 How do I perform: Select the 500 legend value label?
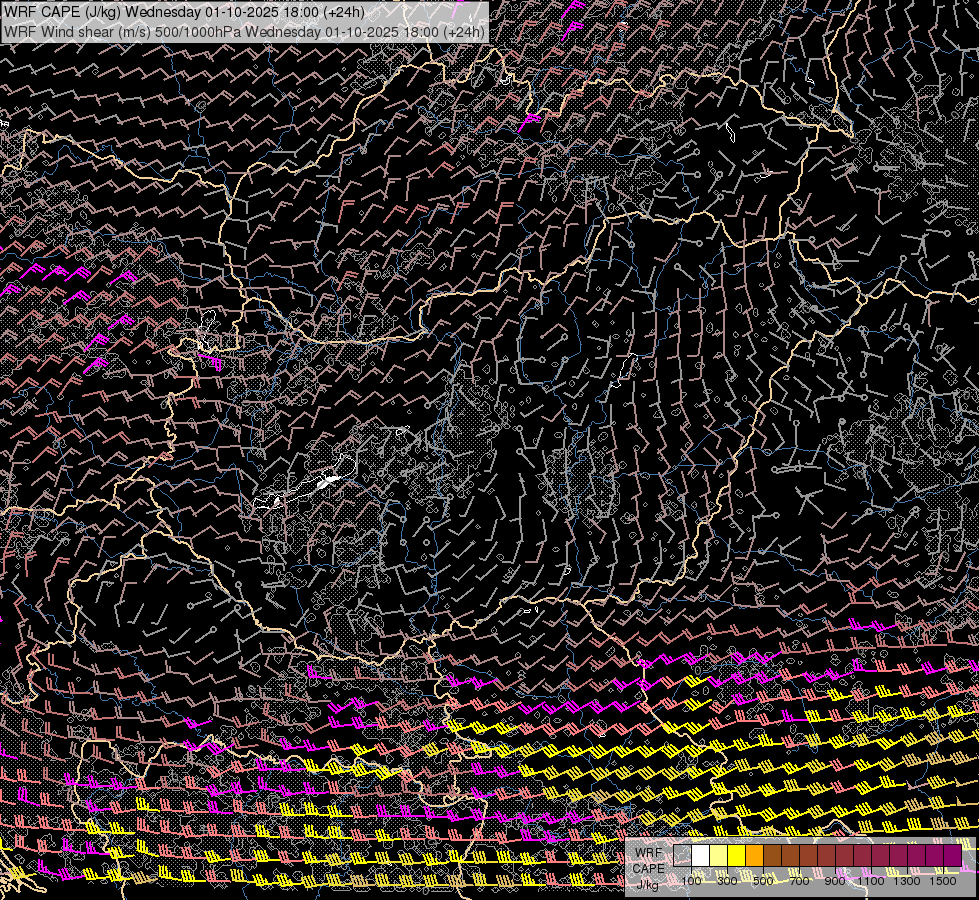764,881
